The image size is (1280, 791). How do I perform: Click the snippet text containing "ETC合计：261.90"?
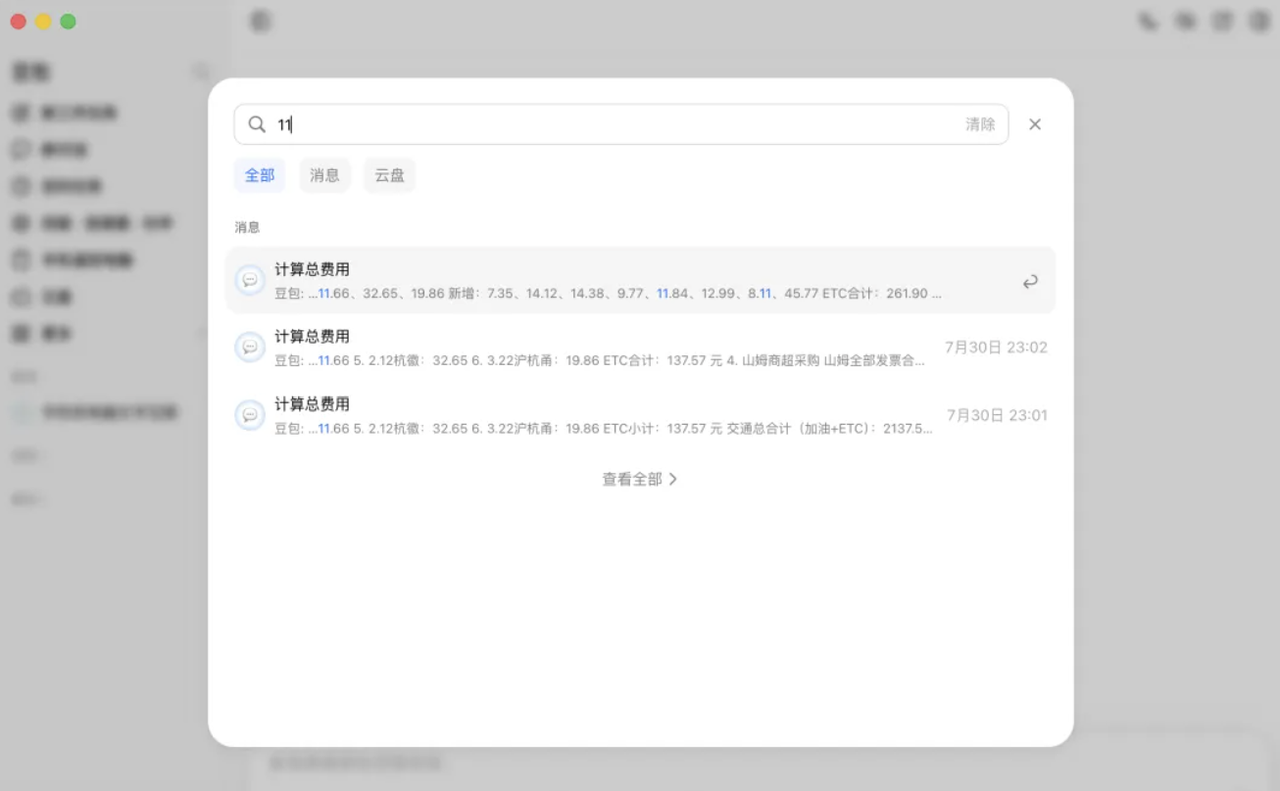[608, 294]
